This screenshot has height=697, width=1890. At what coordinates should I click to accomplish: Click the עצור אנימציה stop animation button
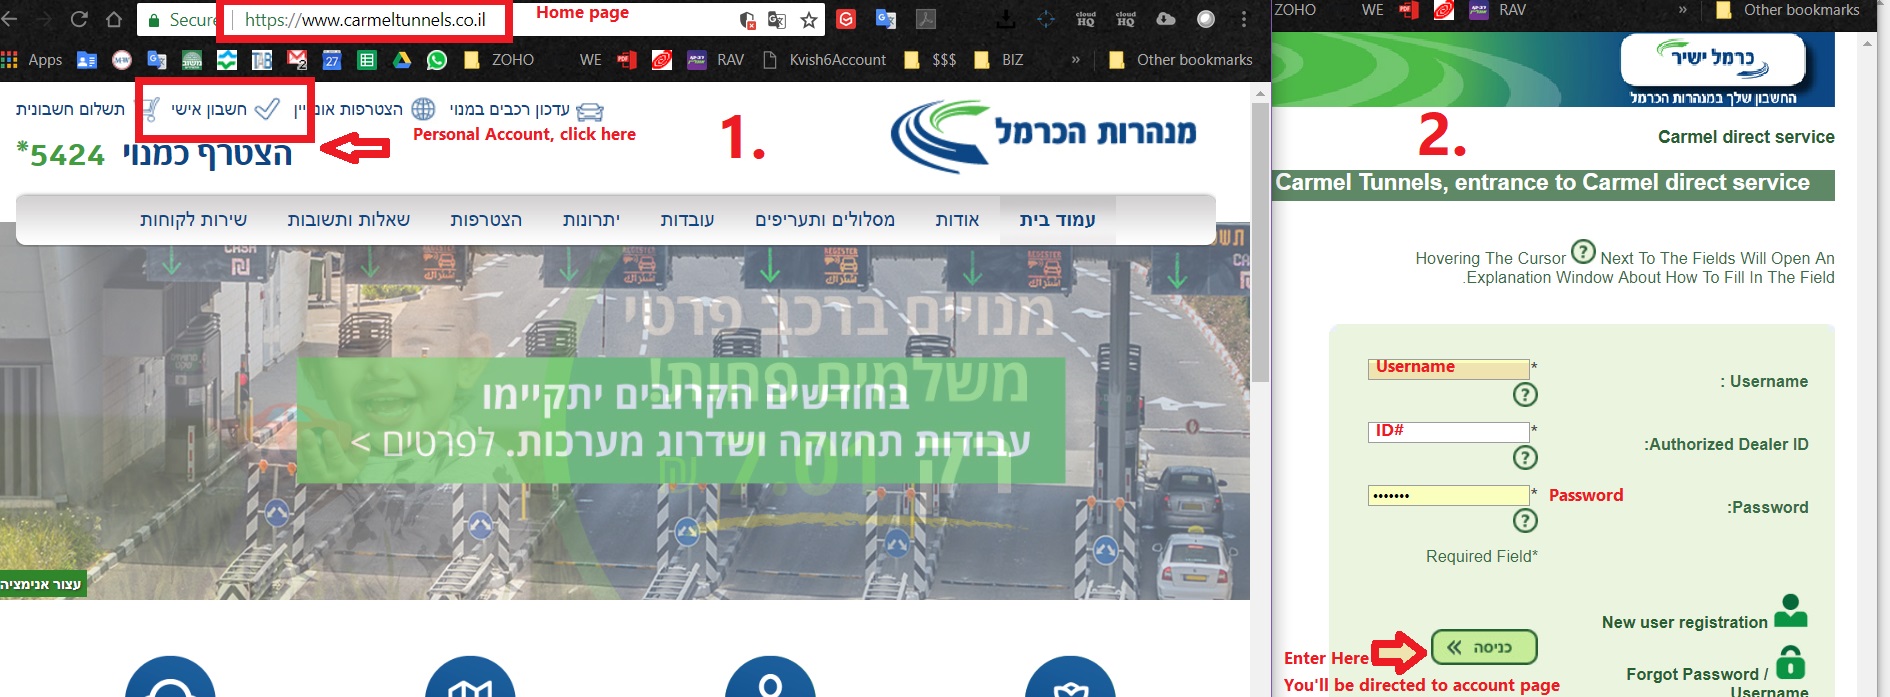tap(42, 584)
